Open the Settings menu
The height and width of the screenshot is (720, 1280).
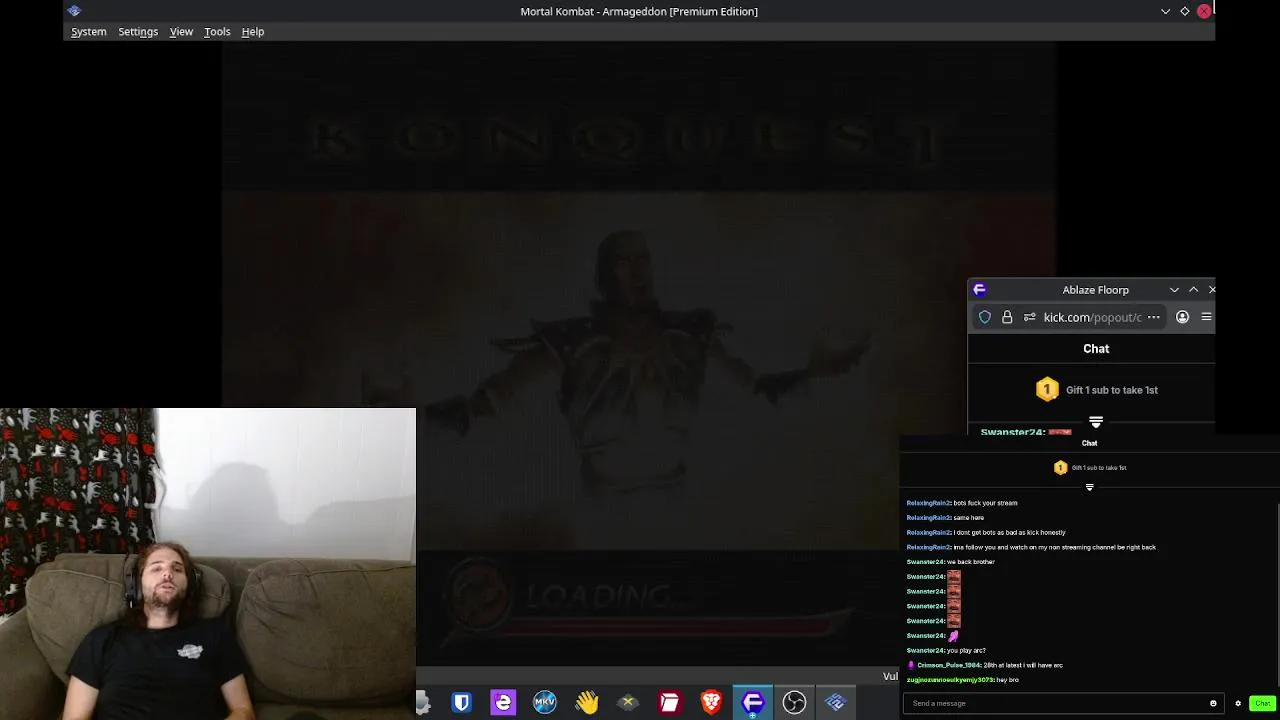tap(138, 31)
